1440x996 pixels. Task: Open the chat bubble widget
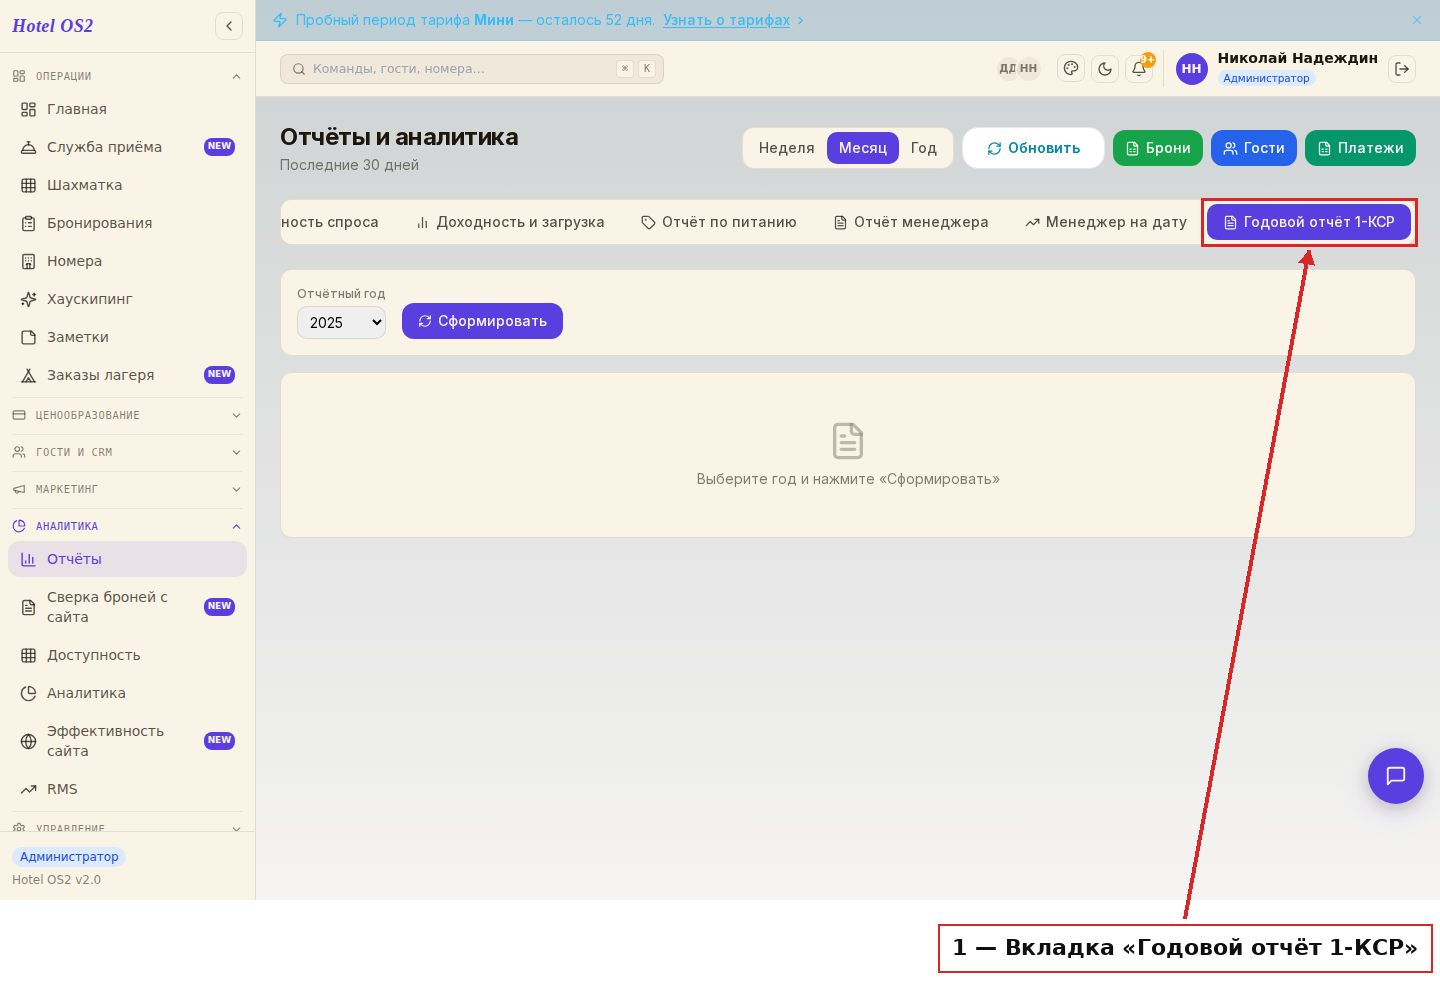[x=1396, y=776]
